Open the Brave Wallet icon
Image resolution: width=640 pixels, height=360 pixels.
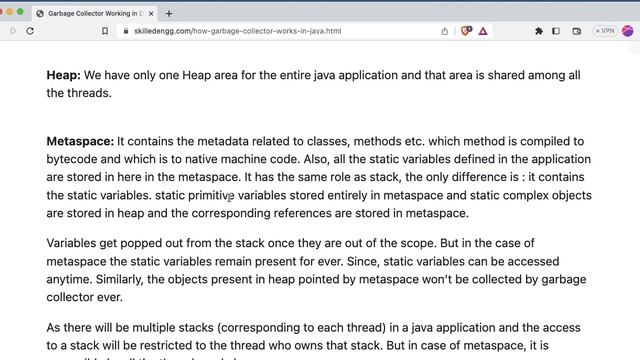pyautogui.click(x=576, y=31)
